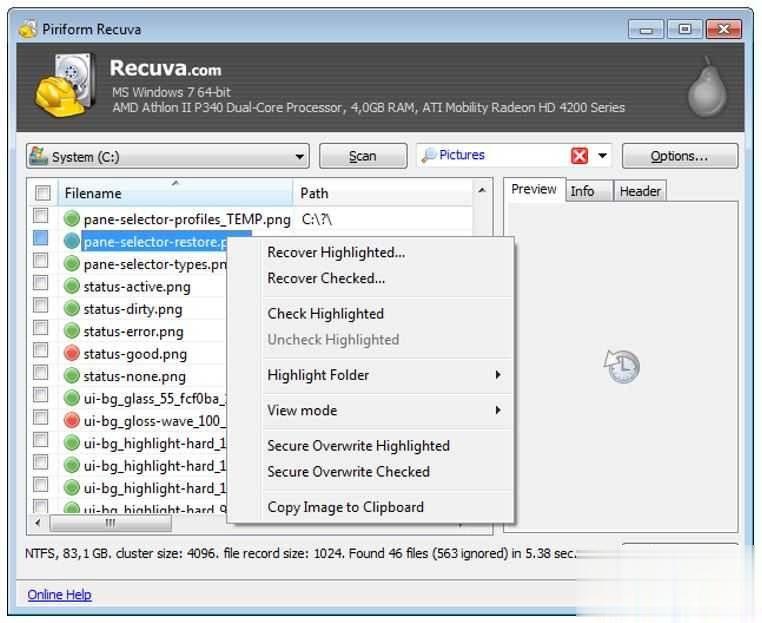Screen dimensions: 762x623
Task: Click green status dot for status-none.png
Action: (71, 375)
